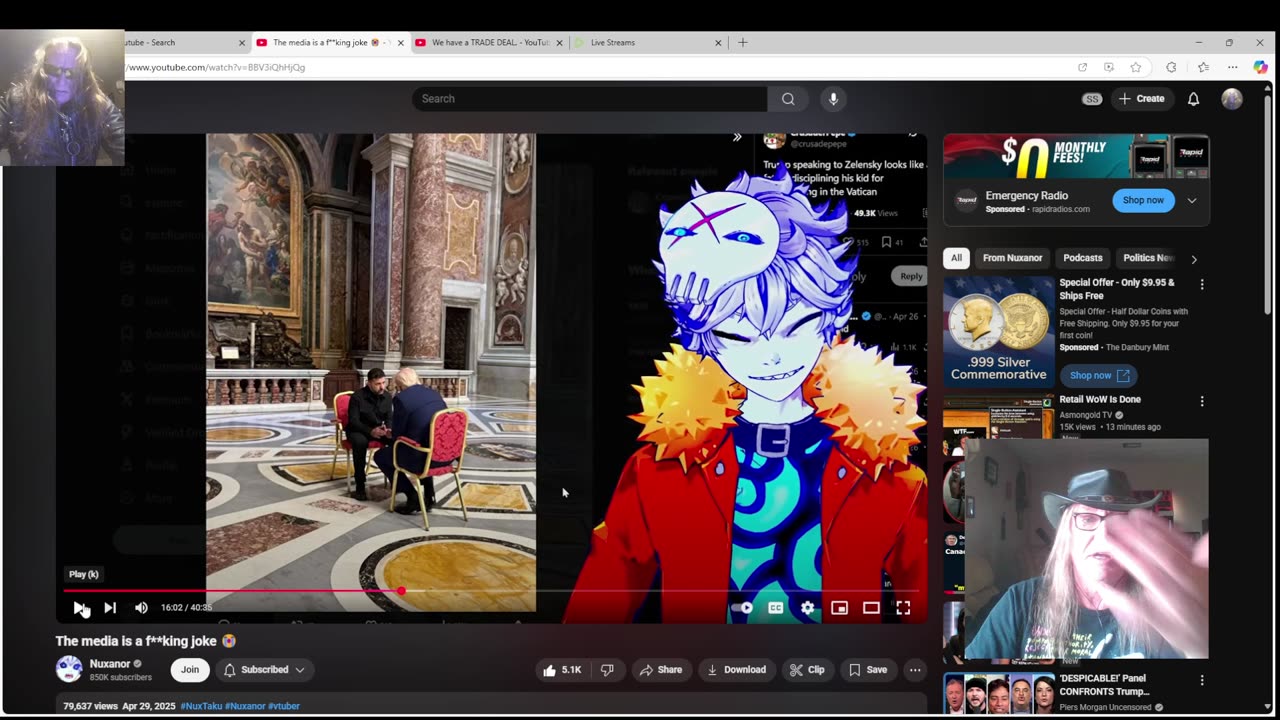Open browser settings and more ellipsis
This screenshot has height=720, width=1280.
pos(1233,67)
